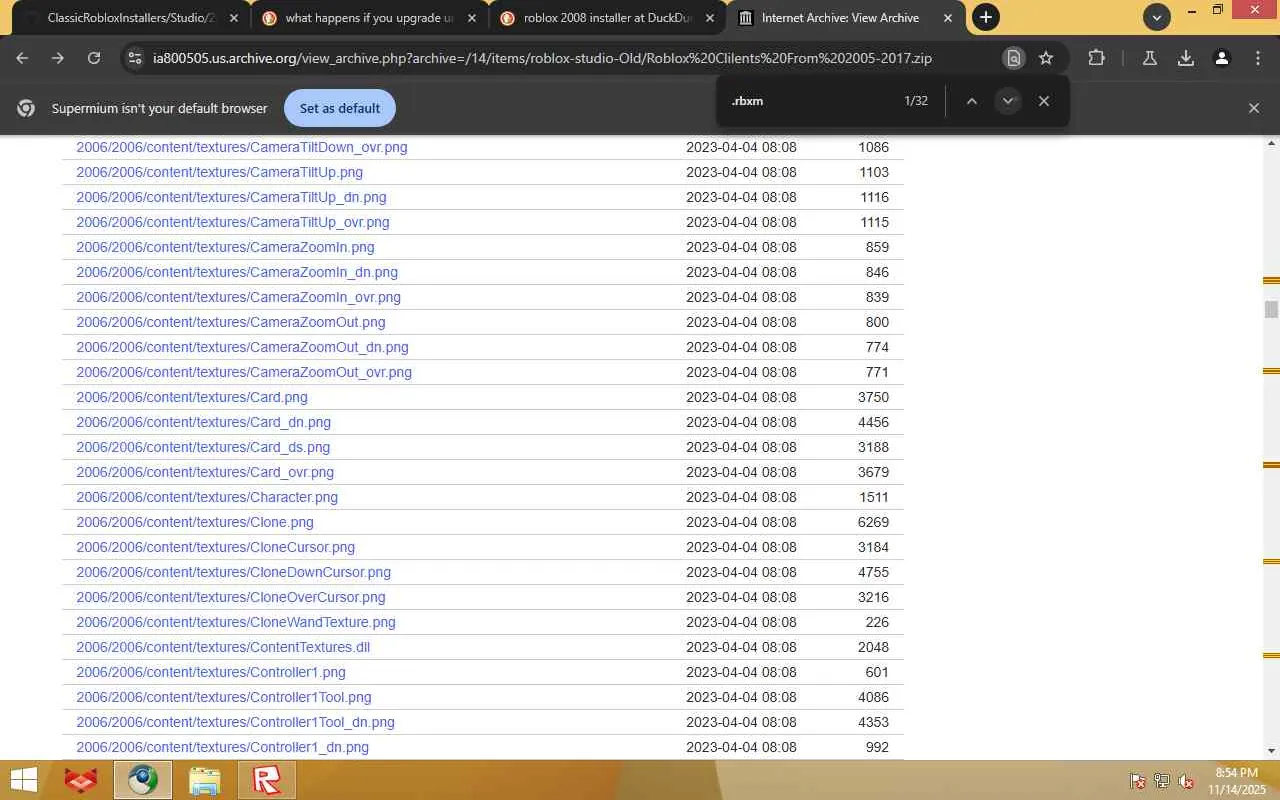1280x800 pixels.
Task: Open the browser three-dot menu
Action: pyautogui.click(x=1258, y=58)
